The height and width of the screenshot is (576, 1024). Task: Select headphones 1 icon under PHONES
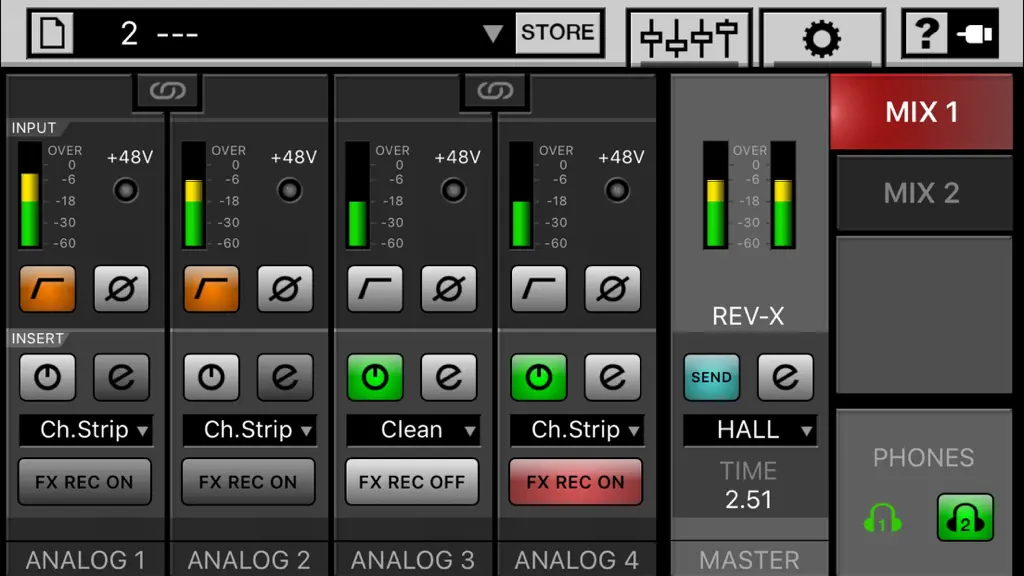point(882,518)
